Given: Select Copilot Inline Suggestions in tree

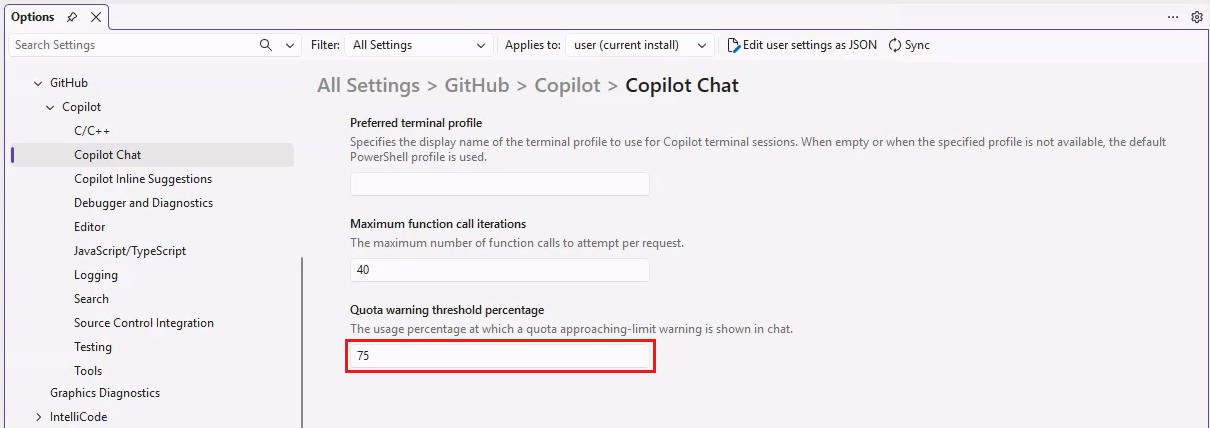Looking at the screenshot, I should click(x=143, y=179).
